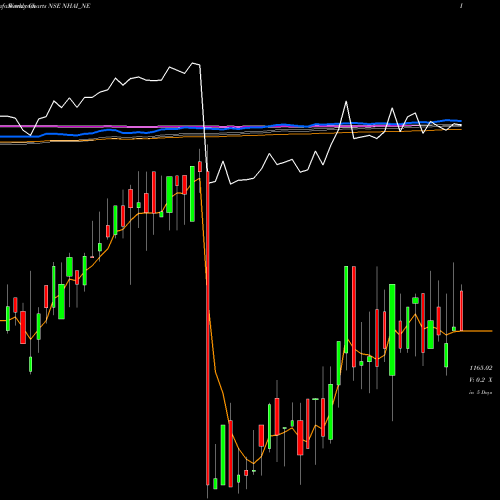500x500 pixels.
Task: Select the giant red crash candlestick
Action: point(208,328)
